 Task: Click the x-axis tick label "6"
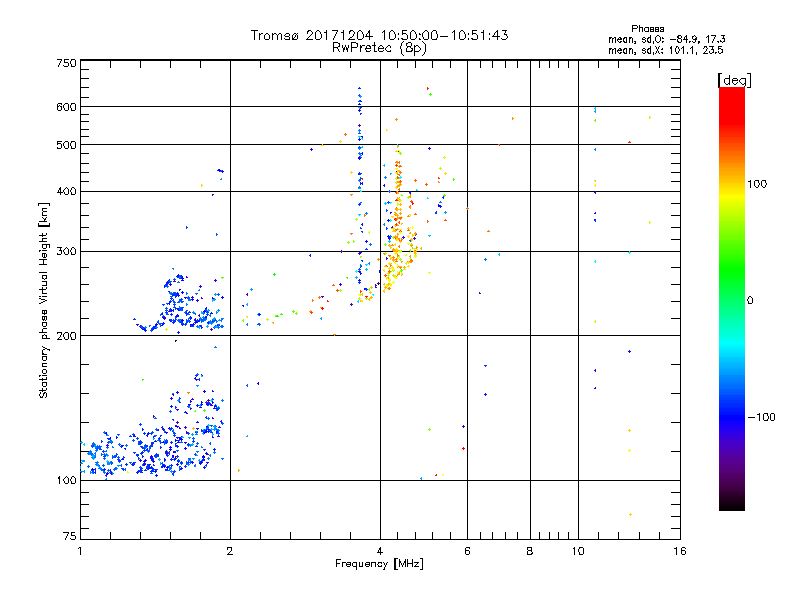click(467, 551)
